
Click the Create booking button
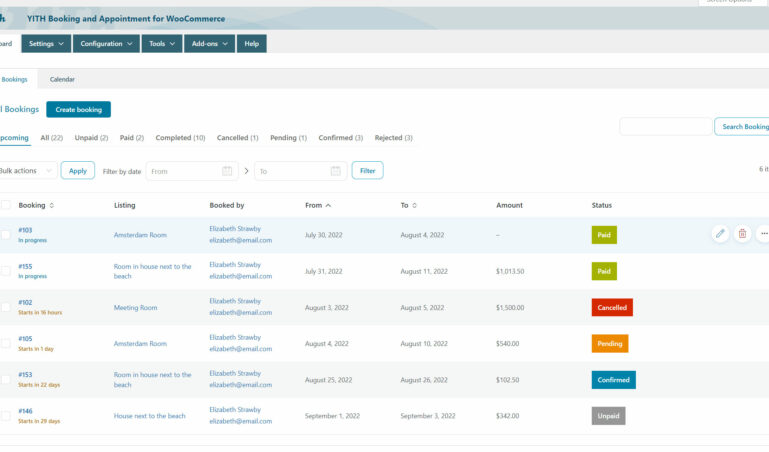[x=78, y=109]
